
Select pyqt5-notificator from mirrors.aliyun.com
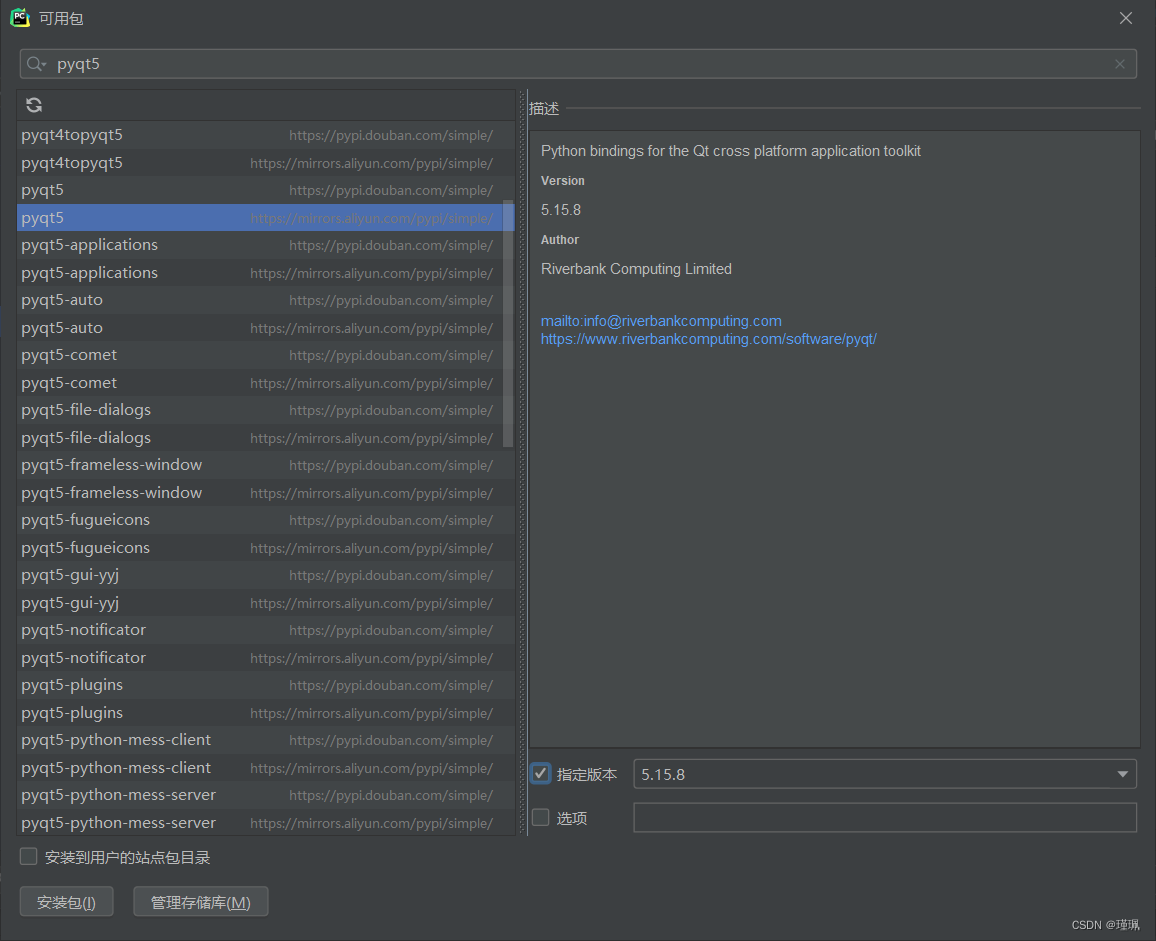coord(265,657)
